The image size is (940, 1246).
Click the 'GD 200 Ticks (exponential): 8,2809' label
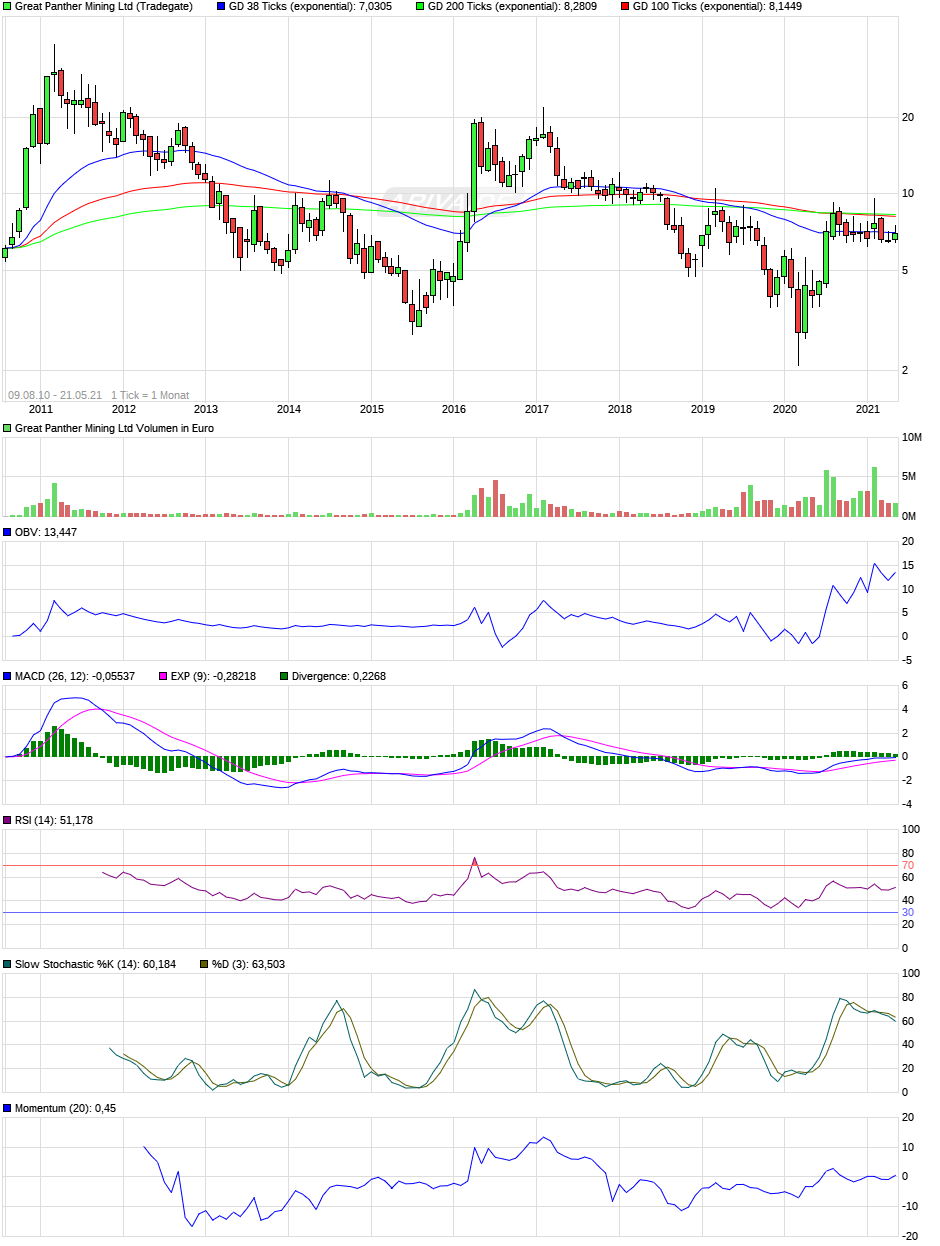[513, 6]
